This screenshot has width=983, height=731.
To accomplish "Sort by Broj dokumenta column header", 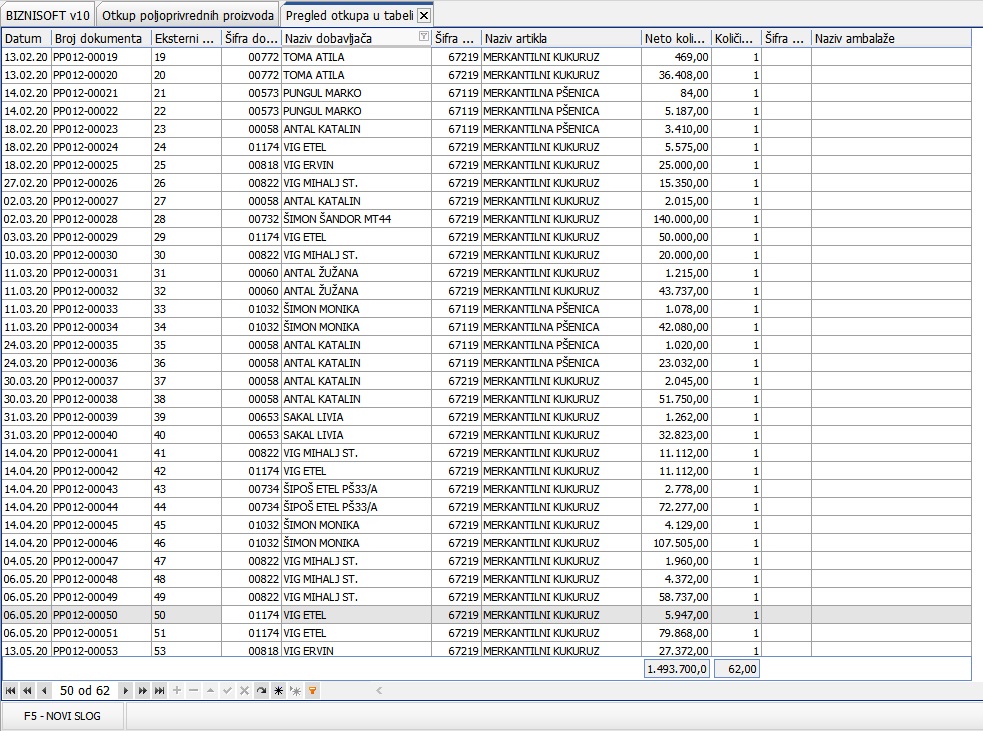I will (101, 38).
